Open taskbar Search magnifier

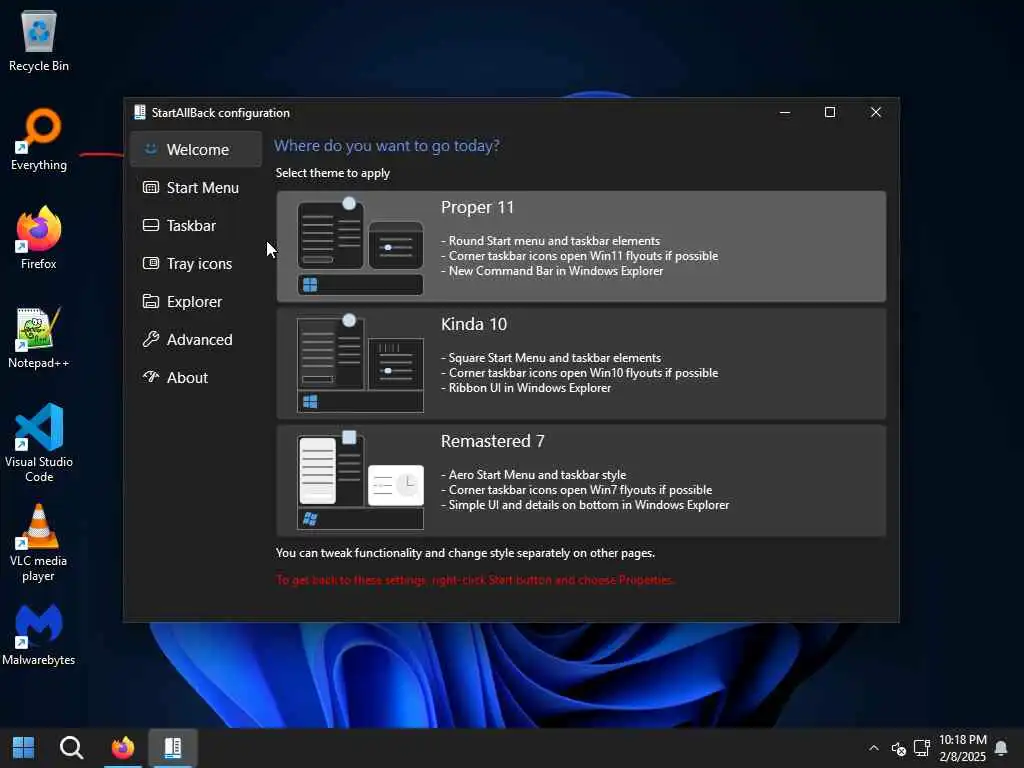coord(71,748)
